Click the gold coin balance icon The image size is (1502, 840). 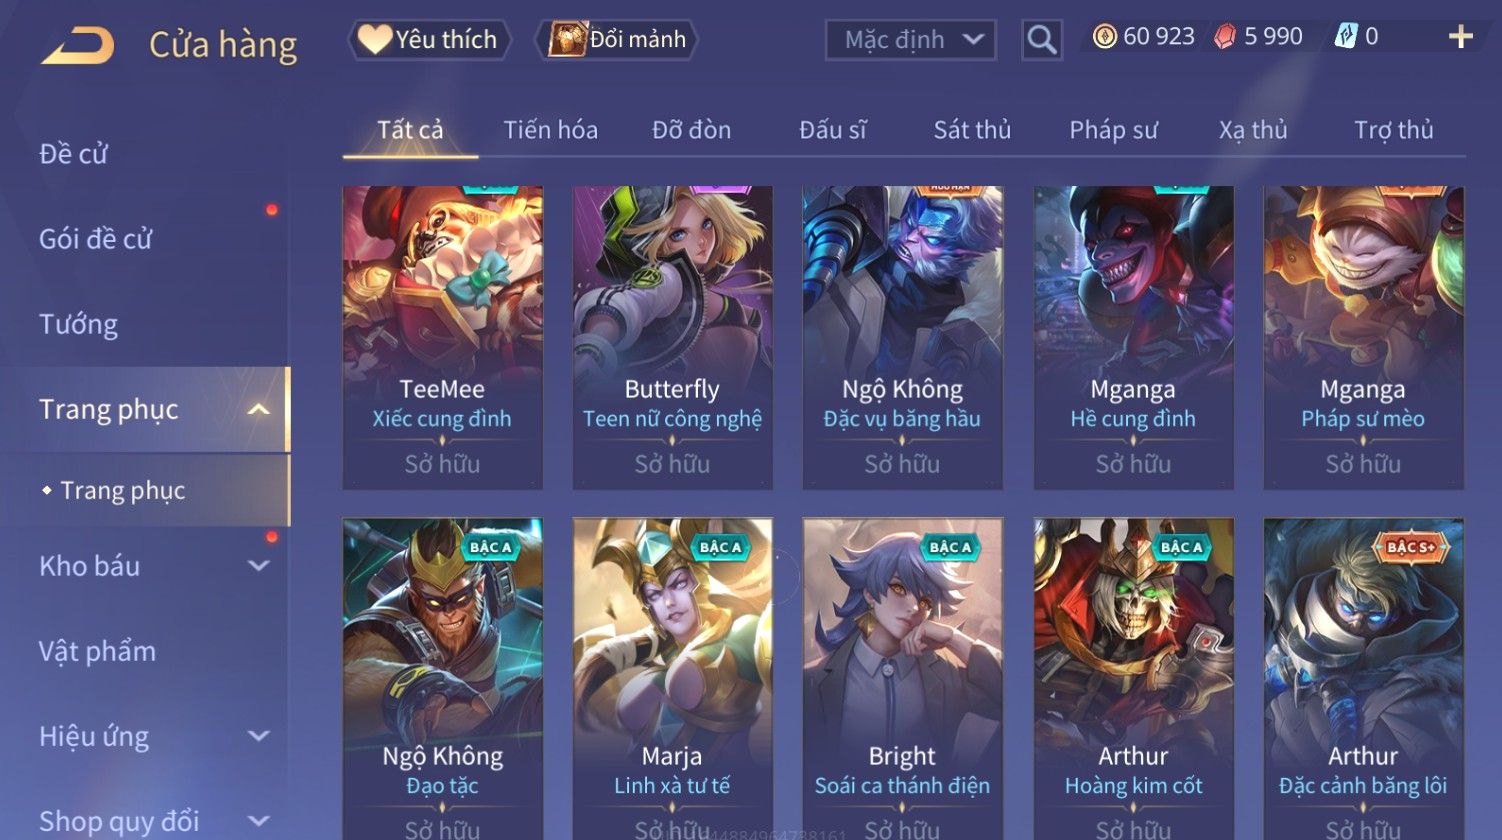pos(1104,37)
